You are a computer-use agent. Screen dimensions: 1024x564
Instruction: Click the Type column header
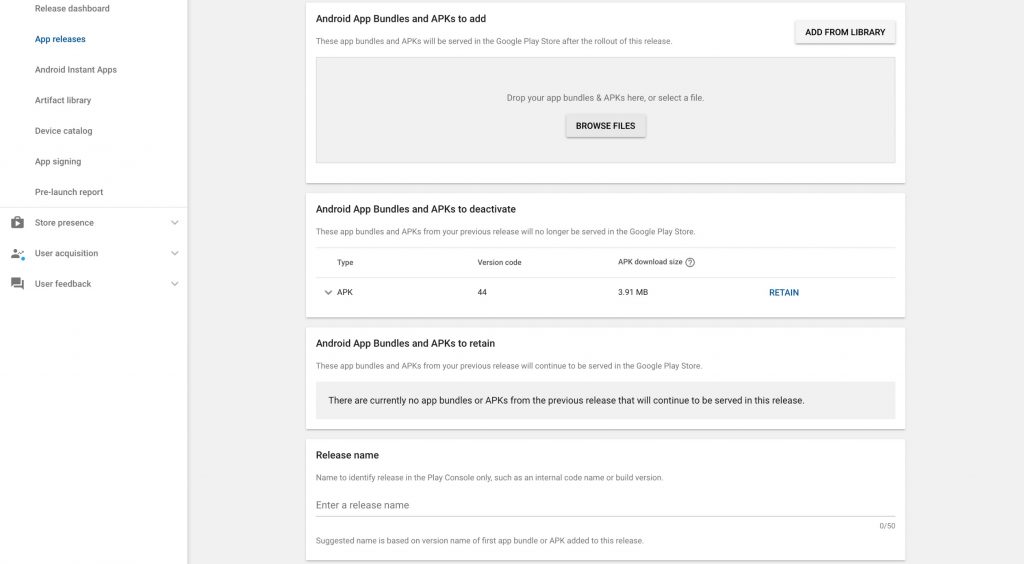(345, 262)
